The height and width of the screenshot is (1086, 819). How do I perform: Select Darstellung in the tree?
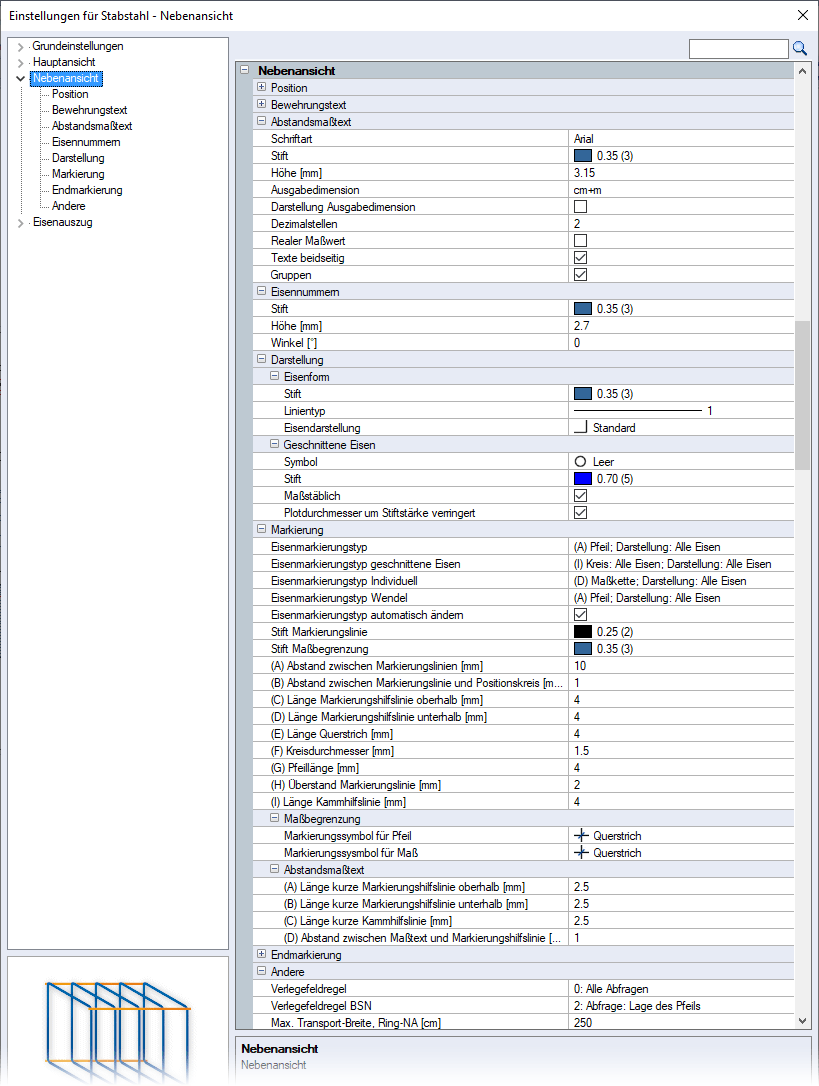tap(78, 158)
